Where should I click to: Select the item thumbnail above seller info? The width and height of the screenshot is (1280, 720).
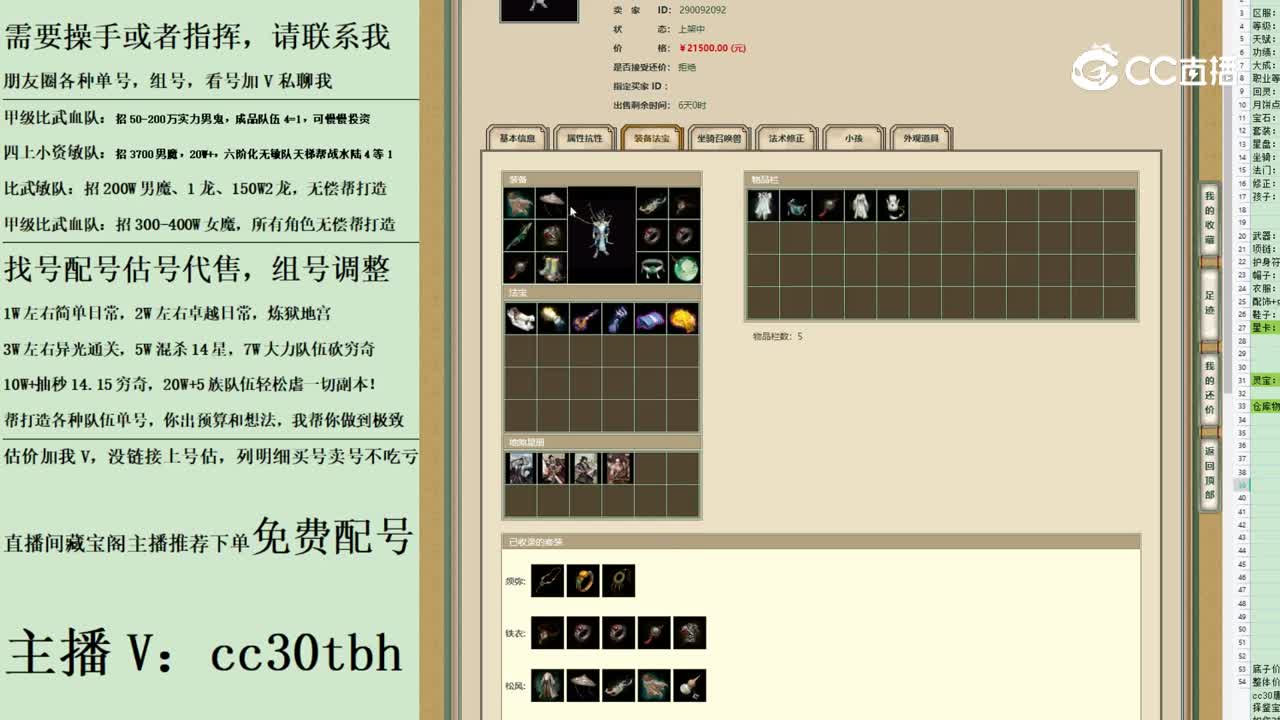(539, 10)
